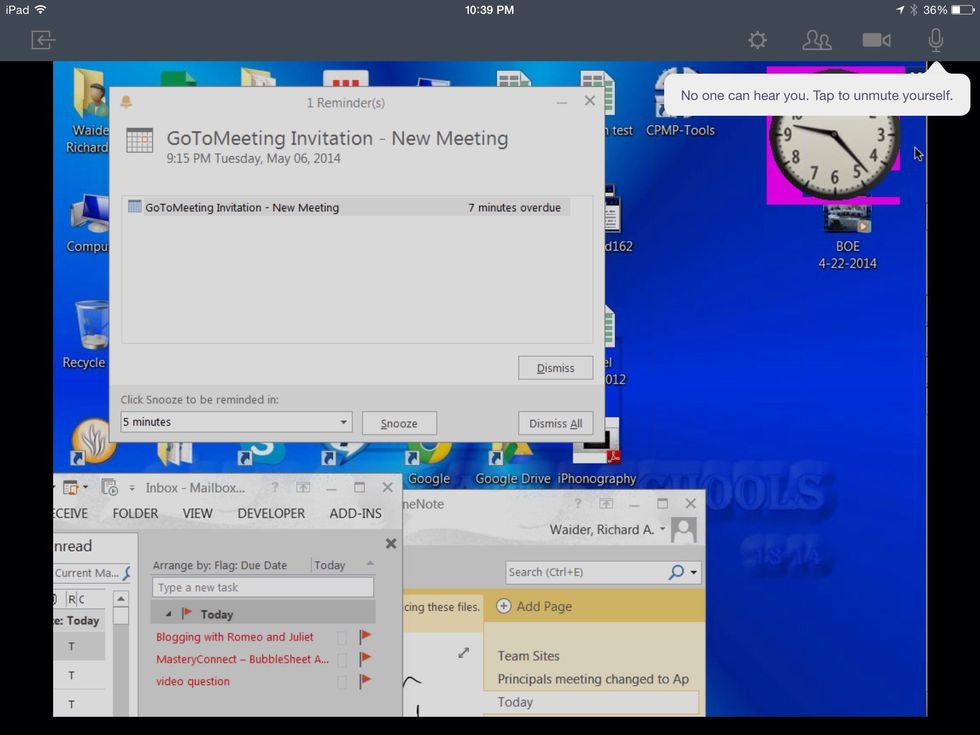
Task: Click the Type a new task field
Action: point(262,587)
